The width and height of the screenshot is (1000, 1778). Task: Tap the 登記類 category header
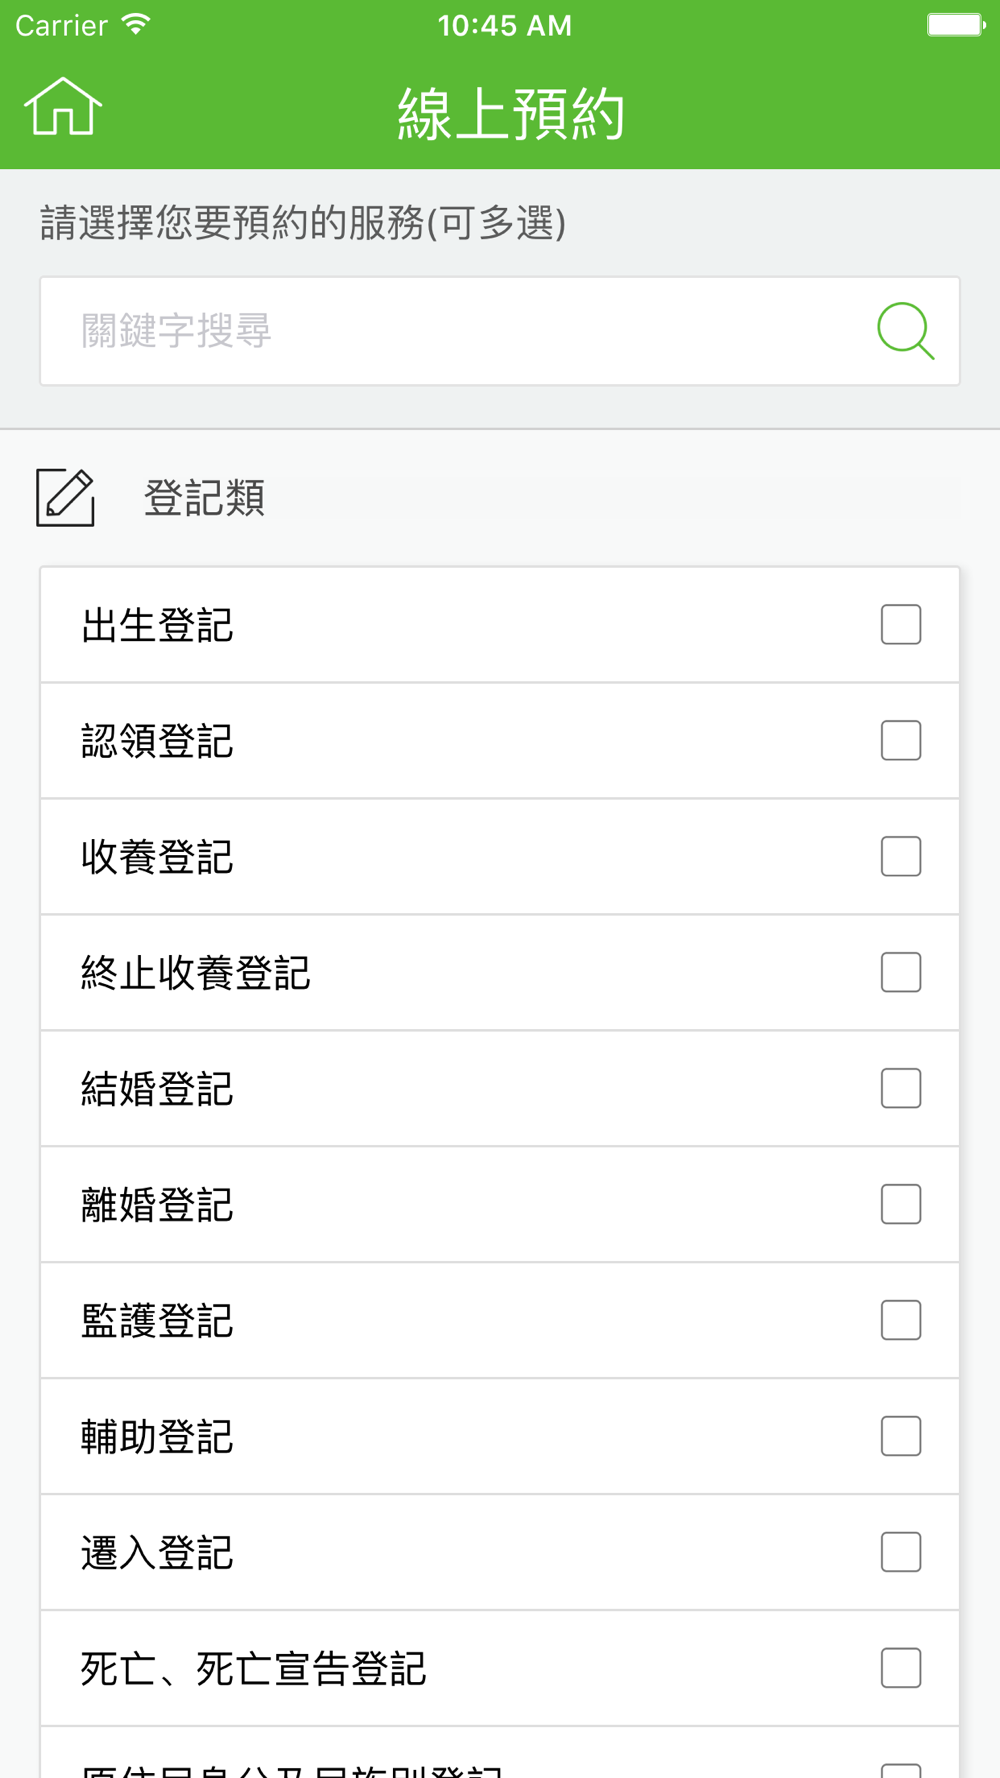tap(204, 498)
